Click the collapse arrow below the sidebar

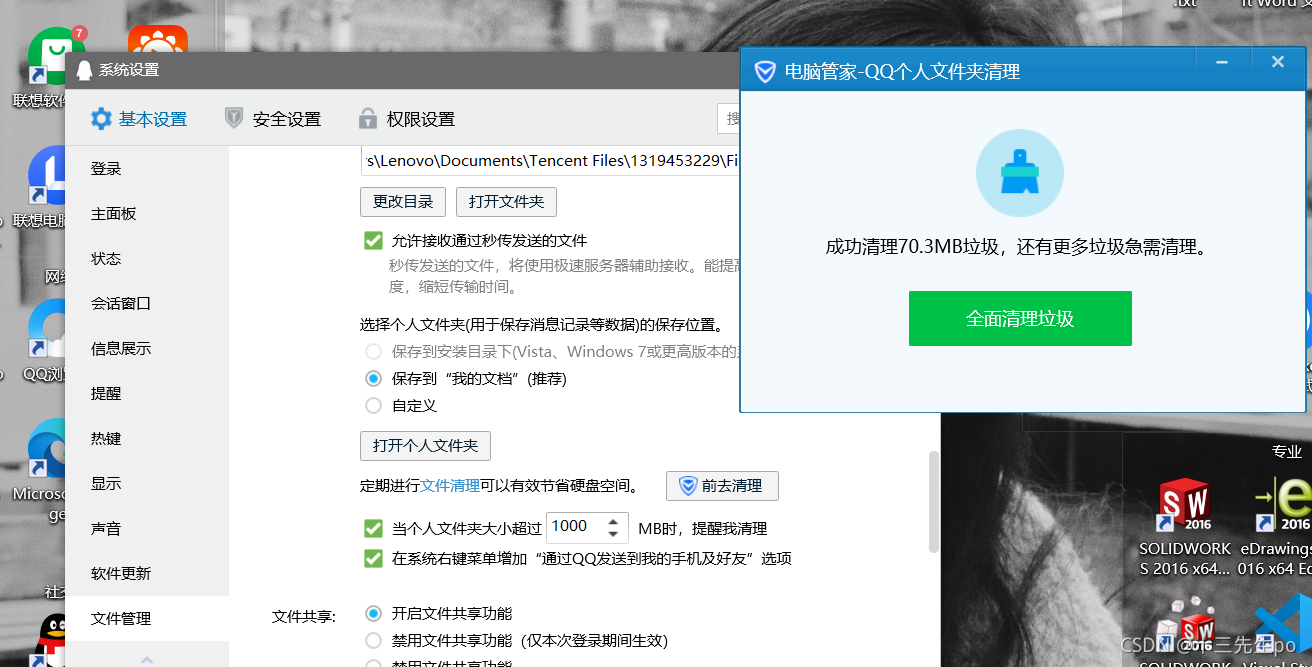coord(147,660)
